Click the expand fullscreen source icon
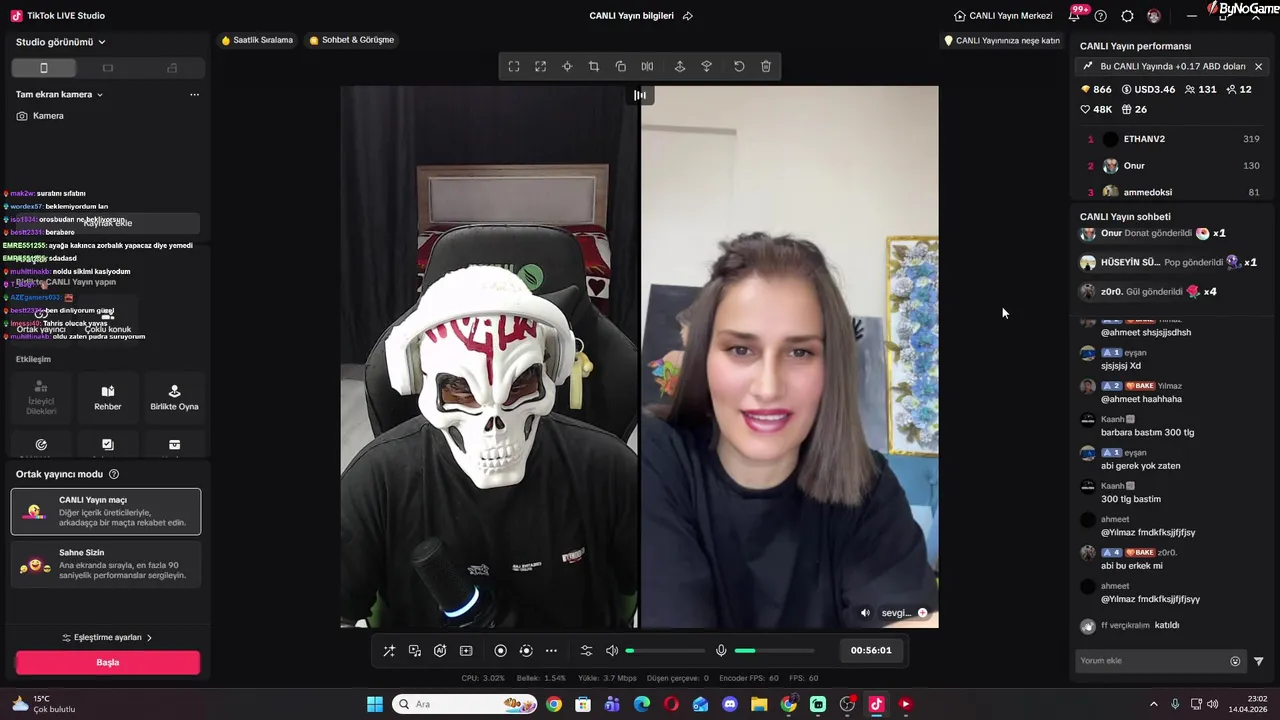Screen dimensions: 1280x720 tap(540, 67)
